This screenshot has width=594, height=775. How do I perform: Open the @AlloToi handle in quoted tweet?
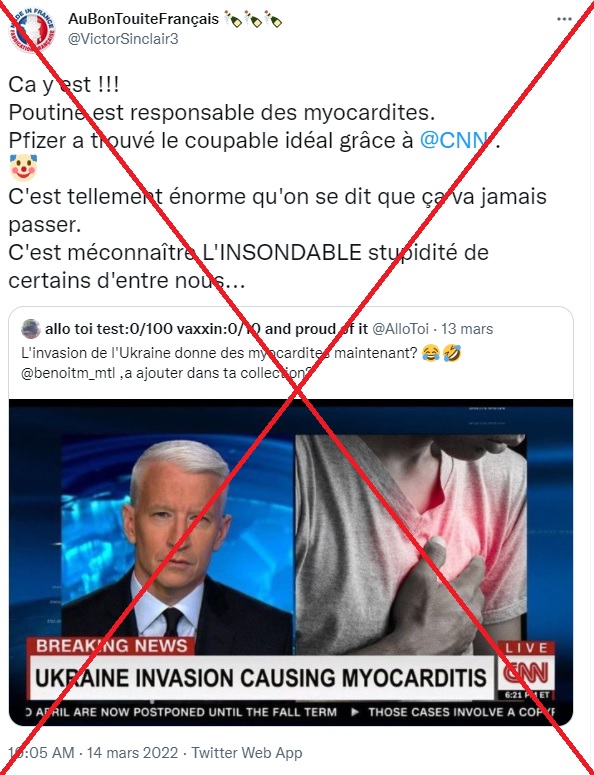[400, 329]
